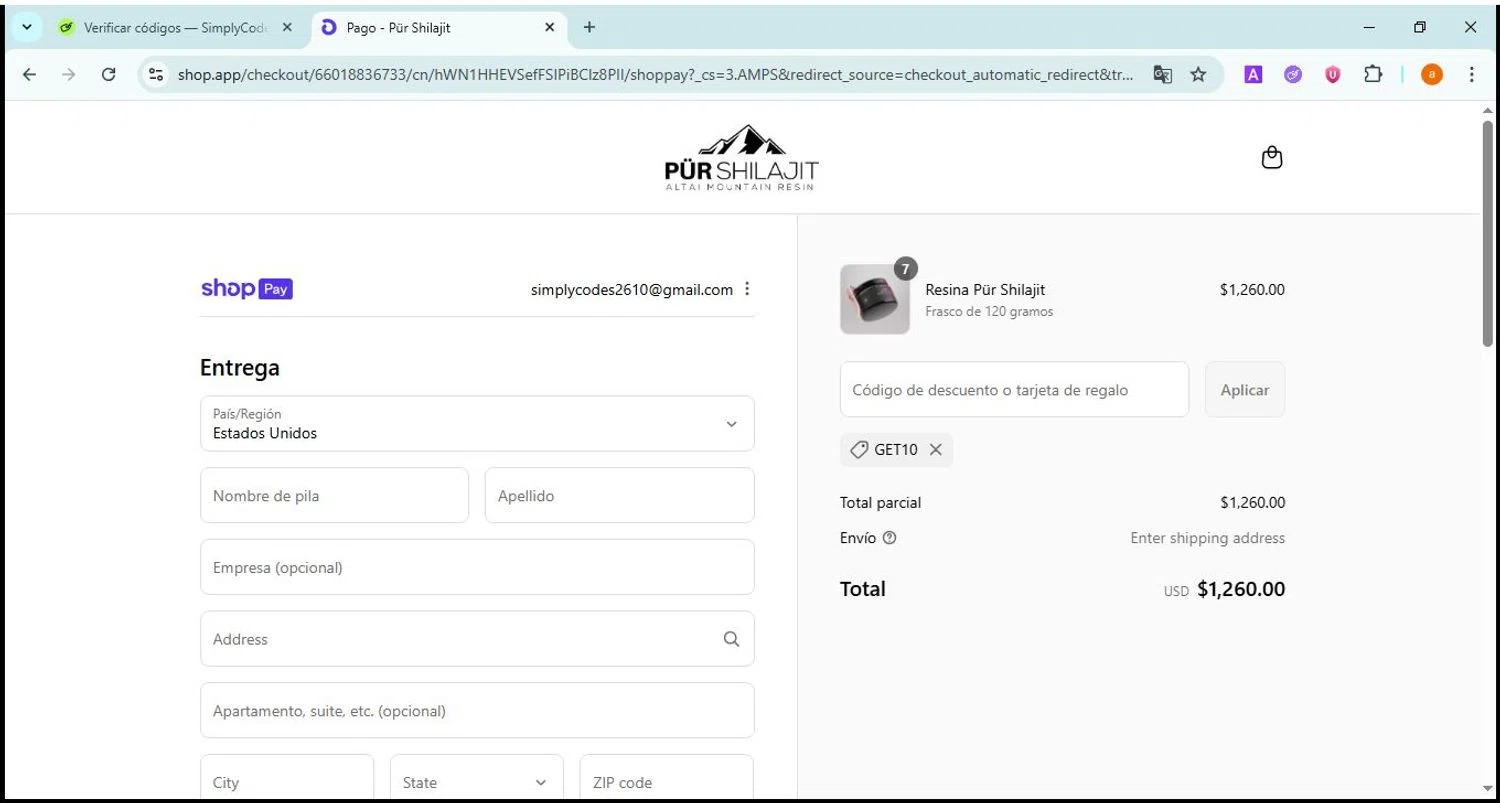Click the simplycodes2610@gmail.com email text
Screen dimensions: 1500x803
632,289
